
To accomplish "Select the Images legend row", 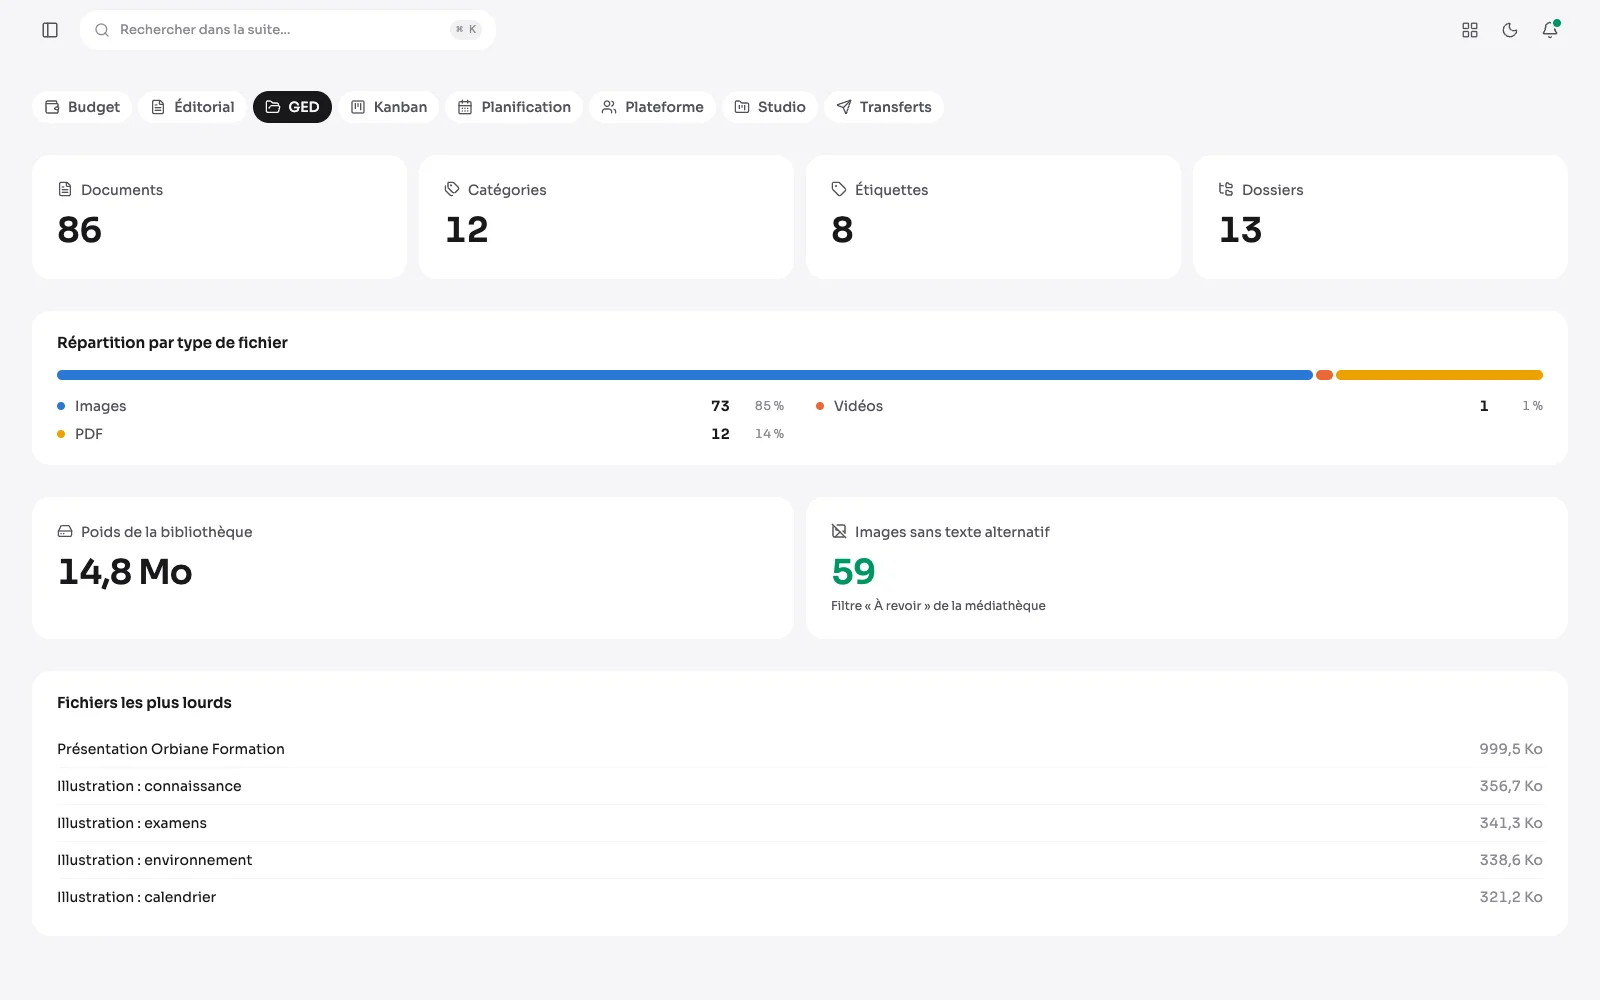I will pos(421,406).
